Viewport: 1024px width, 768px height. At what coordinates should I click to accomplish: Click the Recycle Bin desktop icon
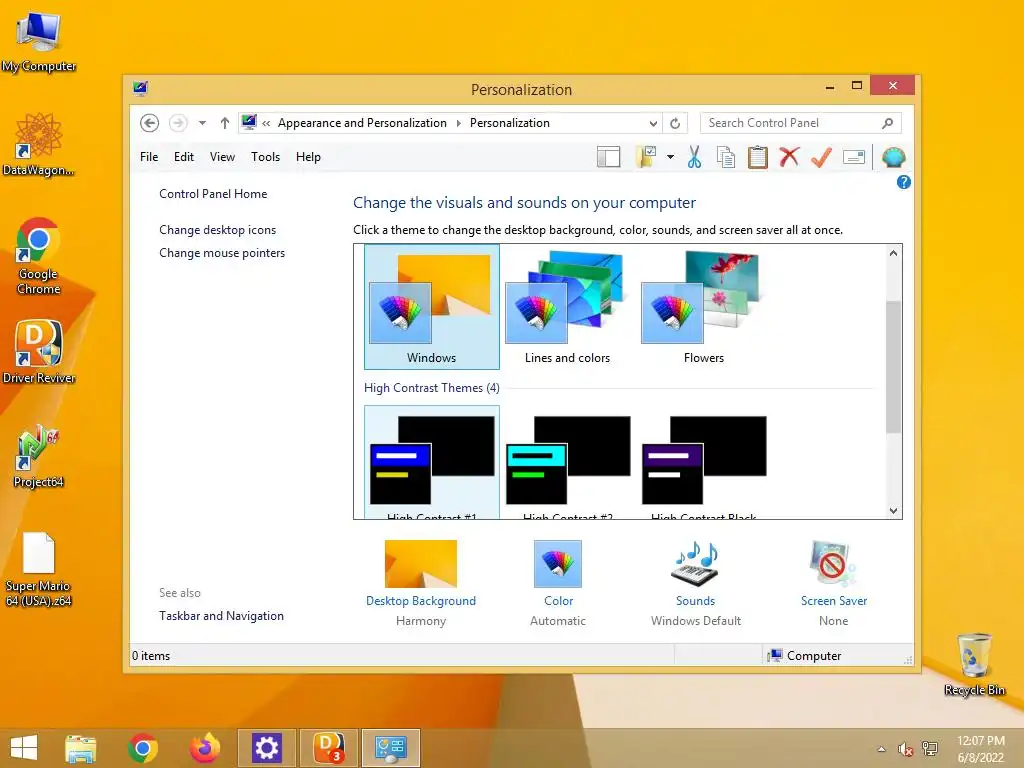(974, 664)
